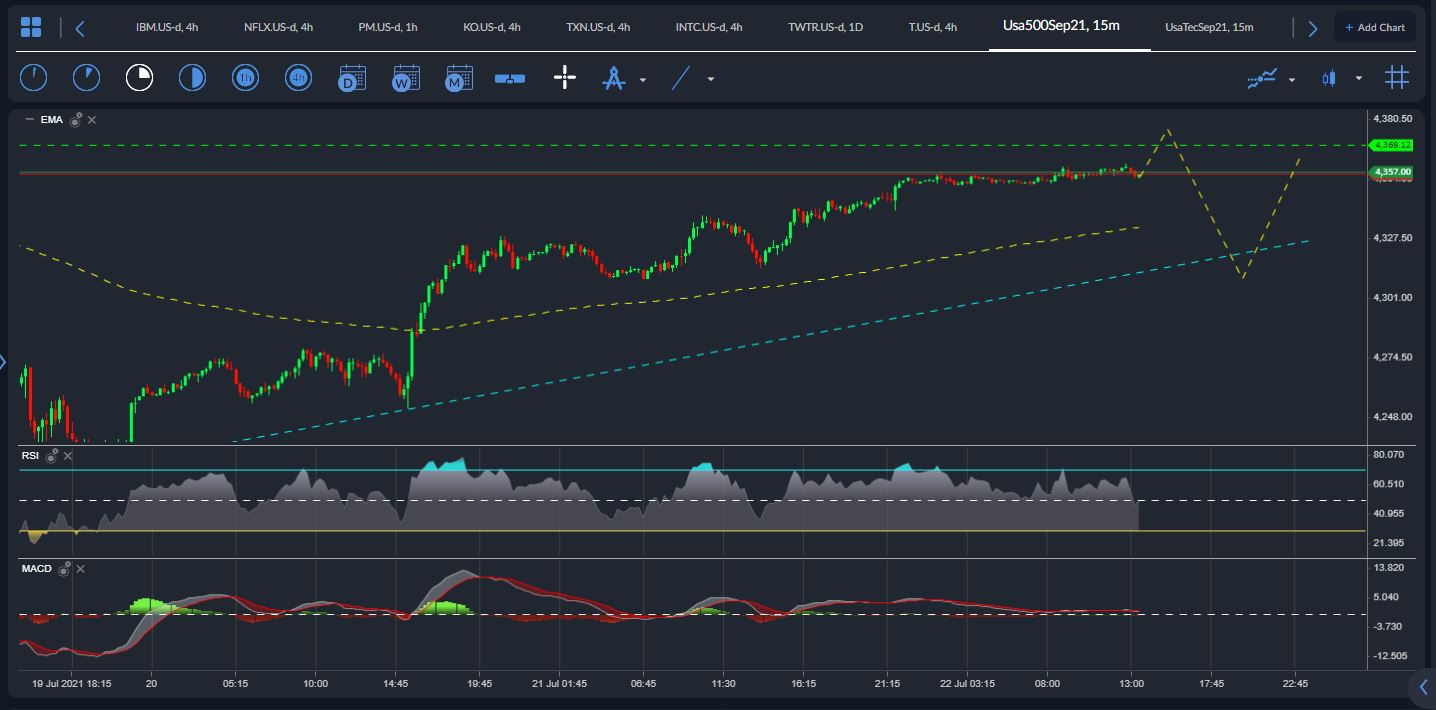
Task: Click the 13.820 MACD axis value
Action: point(1390,567)
